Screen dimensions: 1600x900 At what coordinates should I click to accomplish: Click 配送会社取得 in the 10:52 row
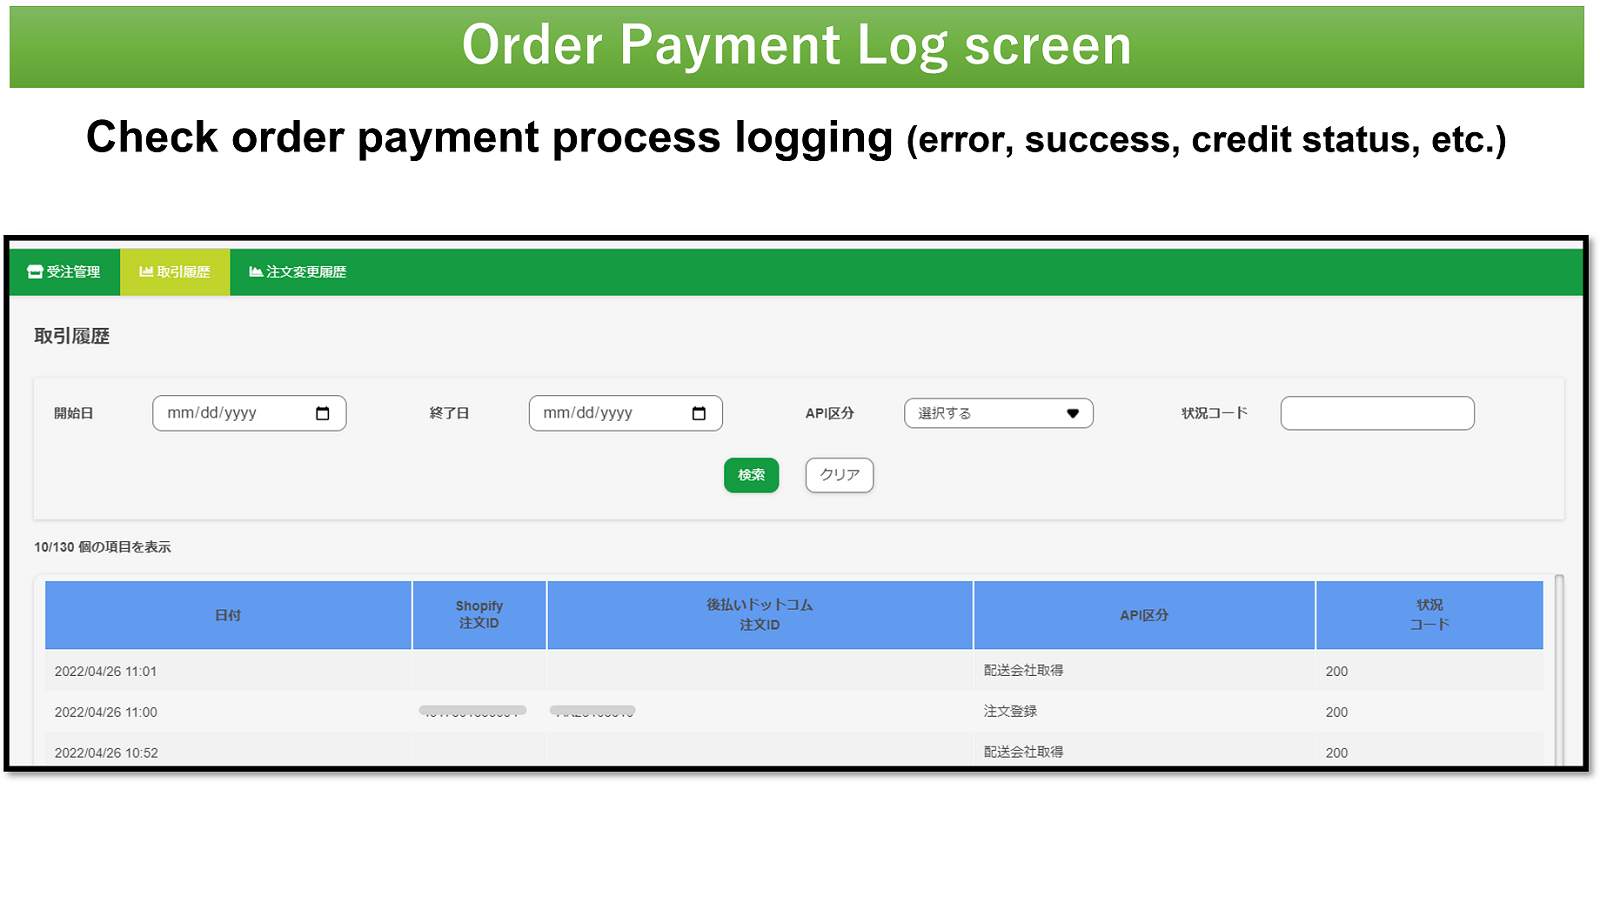pyautogui.click(x=1023, y=752)
